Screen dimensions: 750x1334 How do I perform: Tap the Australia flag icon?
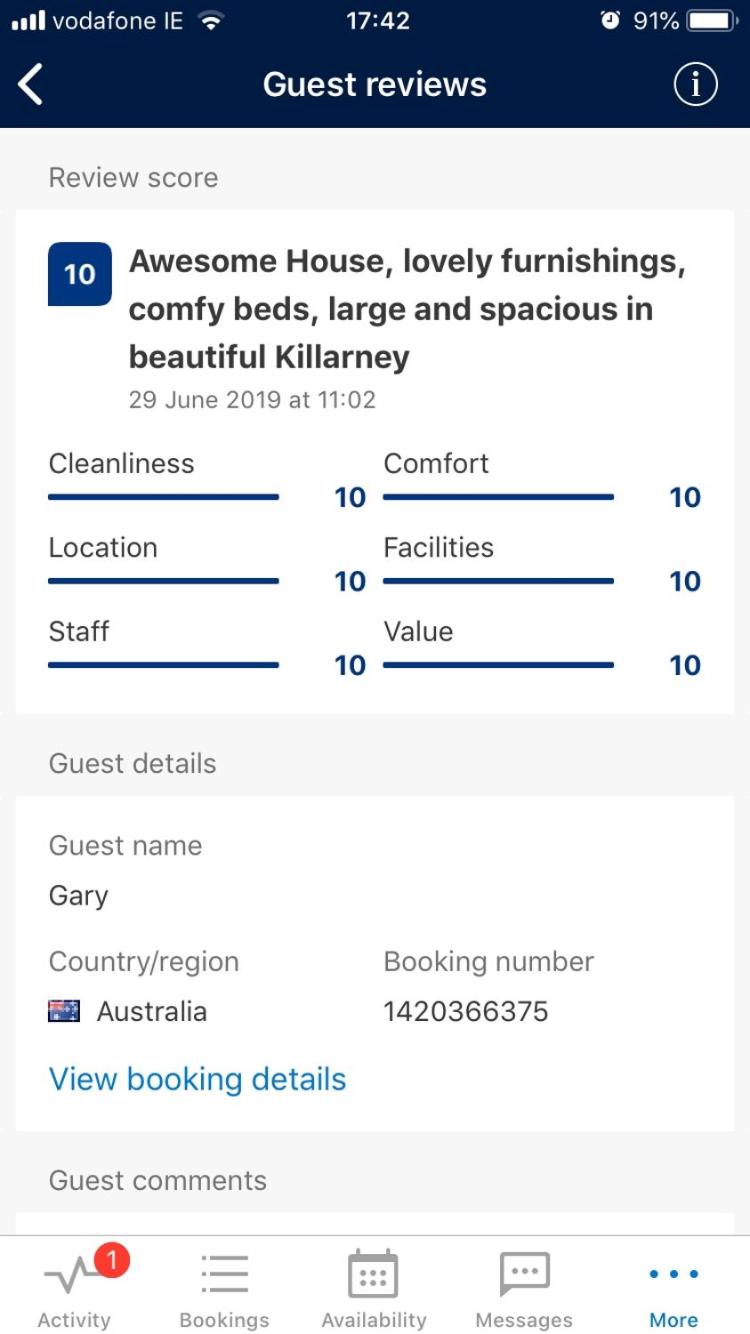point(64,1011)
